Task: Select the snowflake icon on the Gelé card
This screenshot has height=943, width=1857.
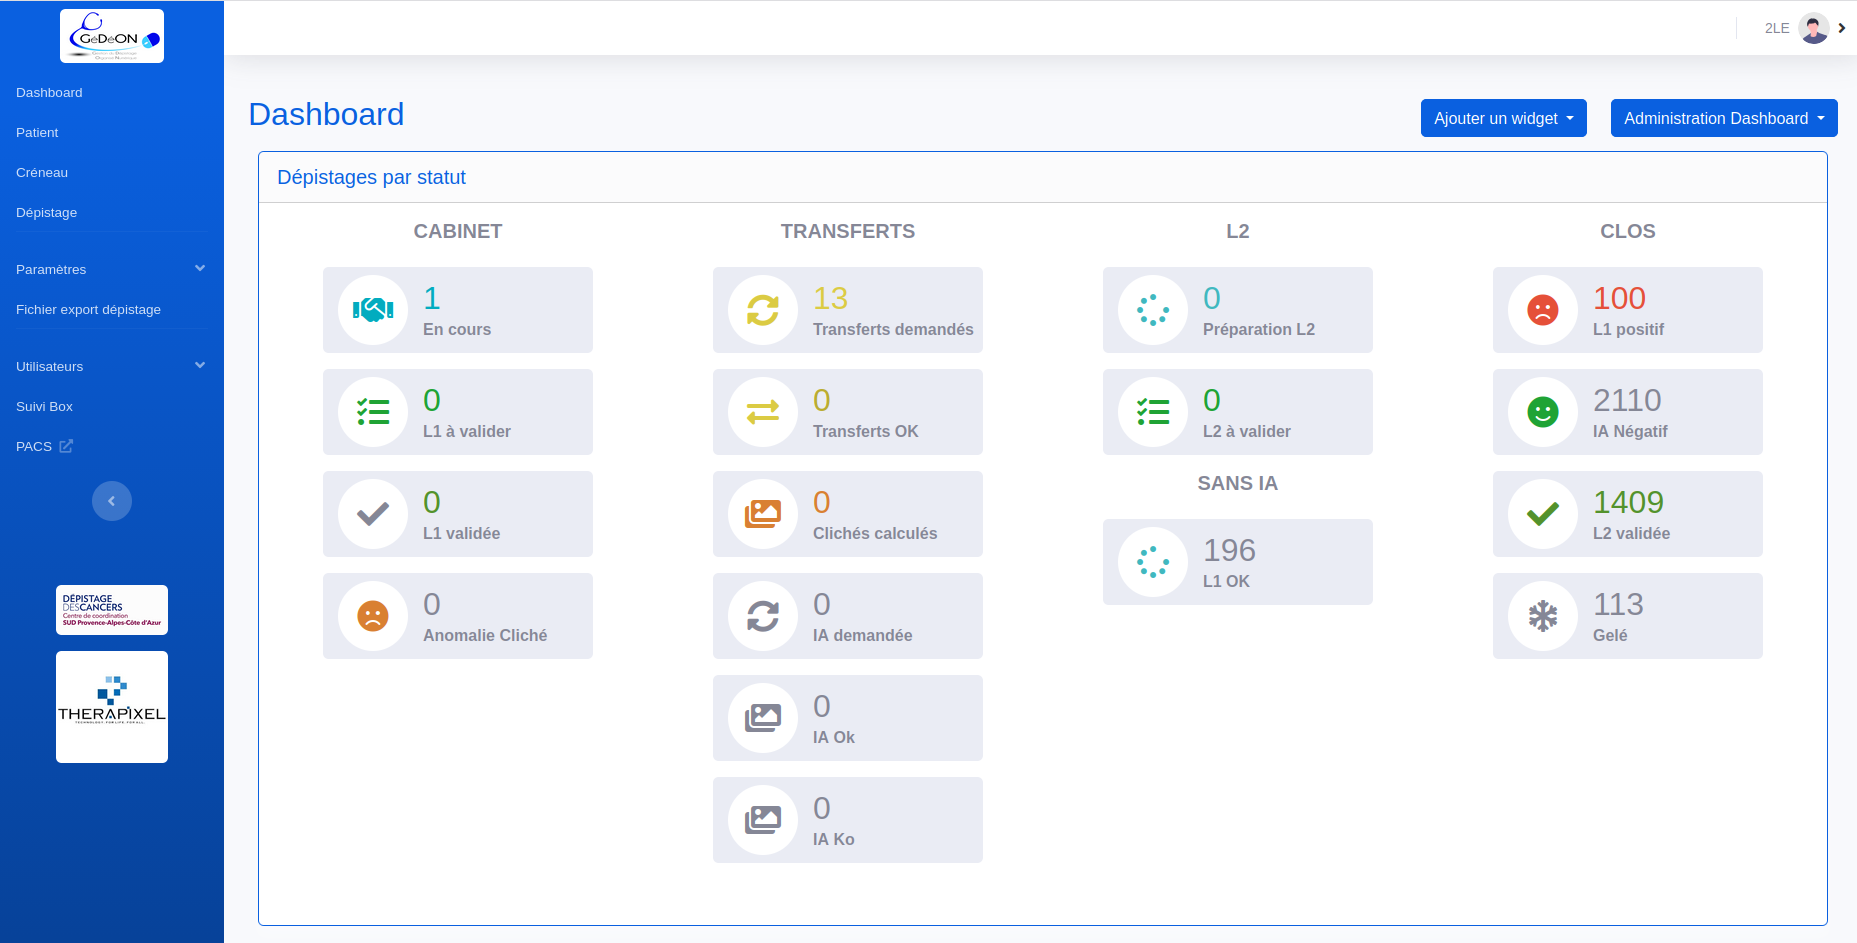Action: [1542, 616]
